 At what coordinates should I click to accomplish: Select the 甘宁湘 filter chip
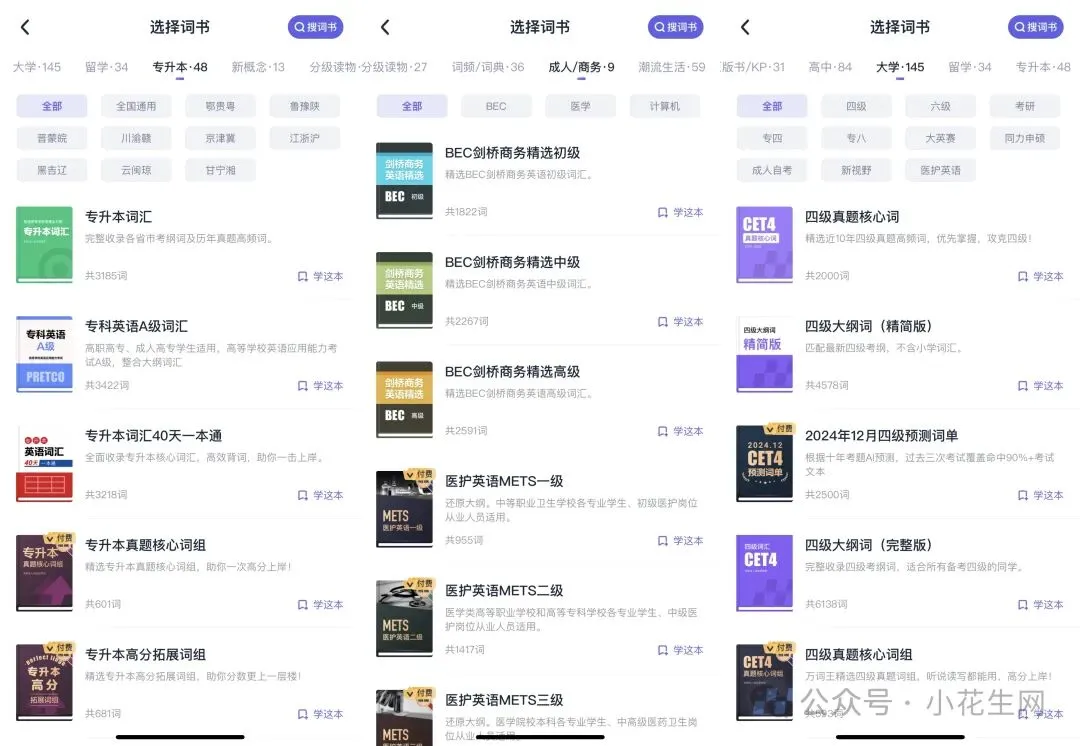tap(220, 170)
